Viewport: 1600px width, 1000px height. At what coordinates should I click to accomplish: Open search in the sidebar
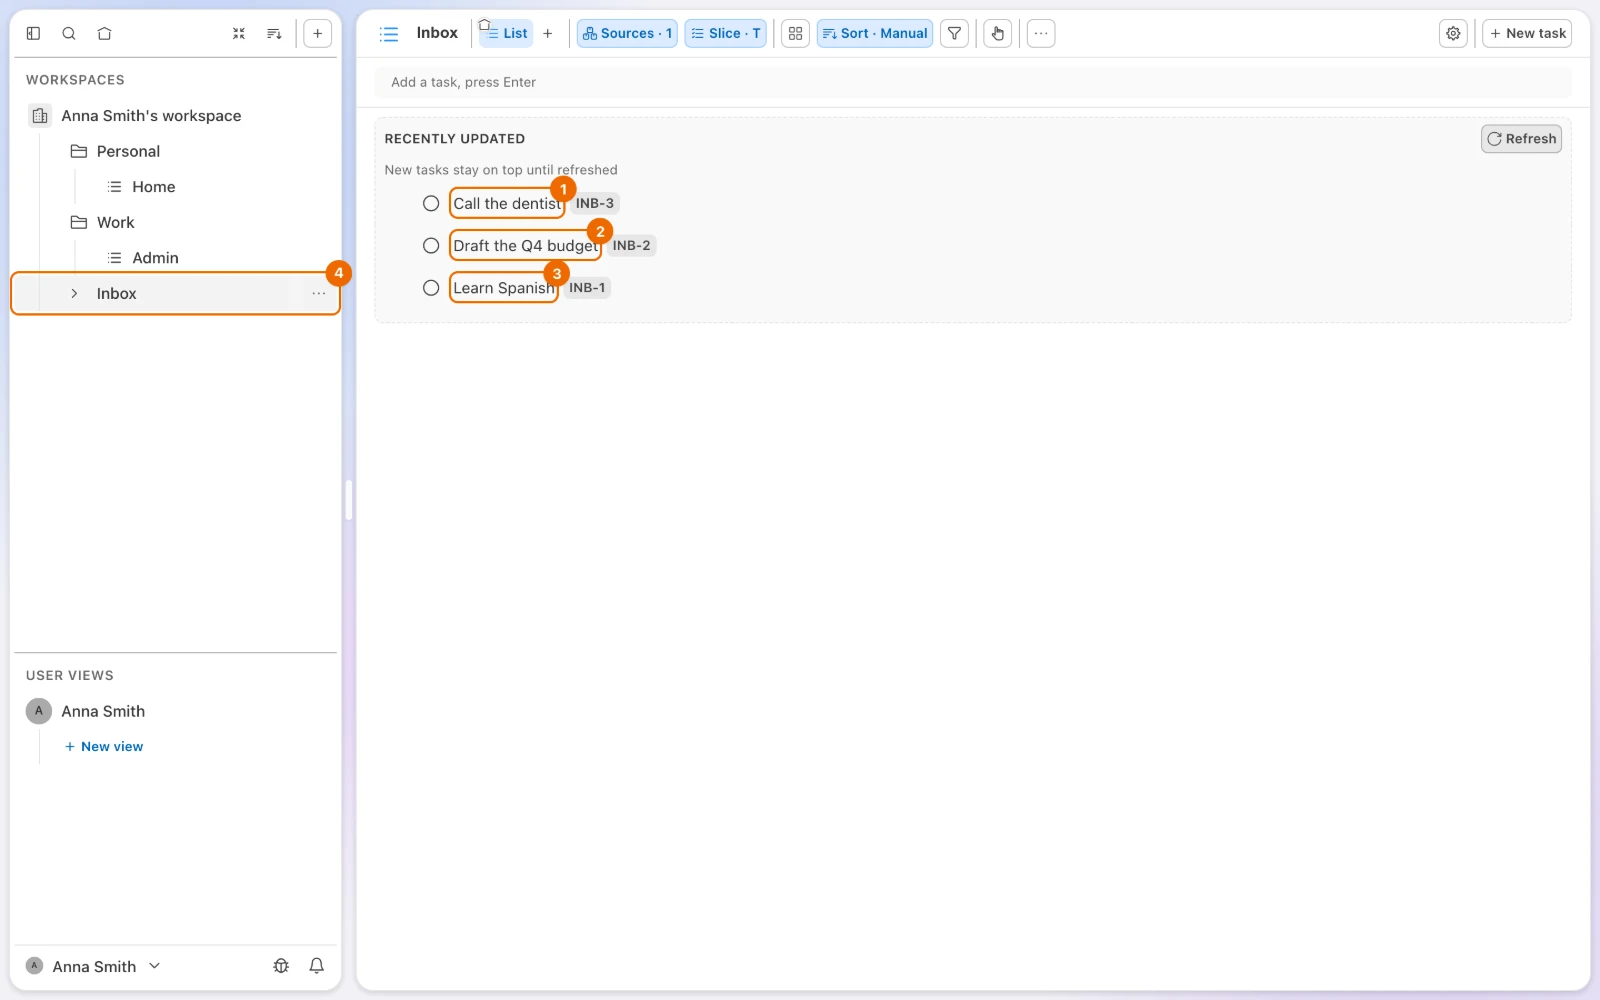coord(69,33)
